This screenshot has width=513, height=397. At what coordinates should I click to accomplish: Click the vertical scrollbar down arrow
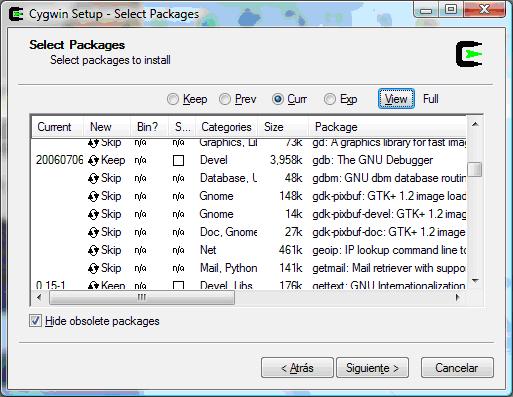pos(475,281)
